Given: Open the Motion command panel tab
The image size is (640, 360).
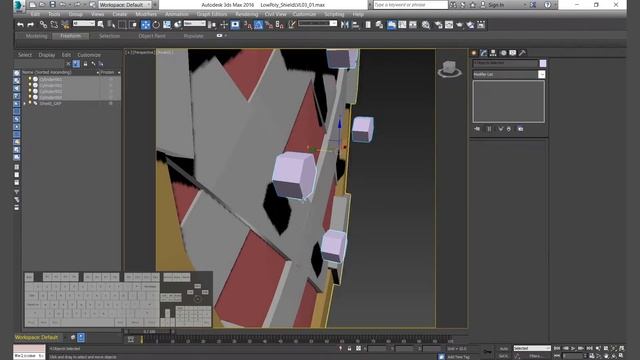Looking at the screenshot, I should click(x=503, y=53).
